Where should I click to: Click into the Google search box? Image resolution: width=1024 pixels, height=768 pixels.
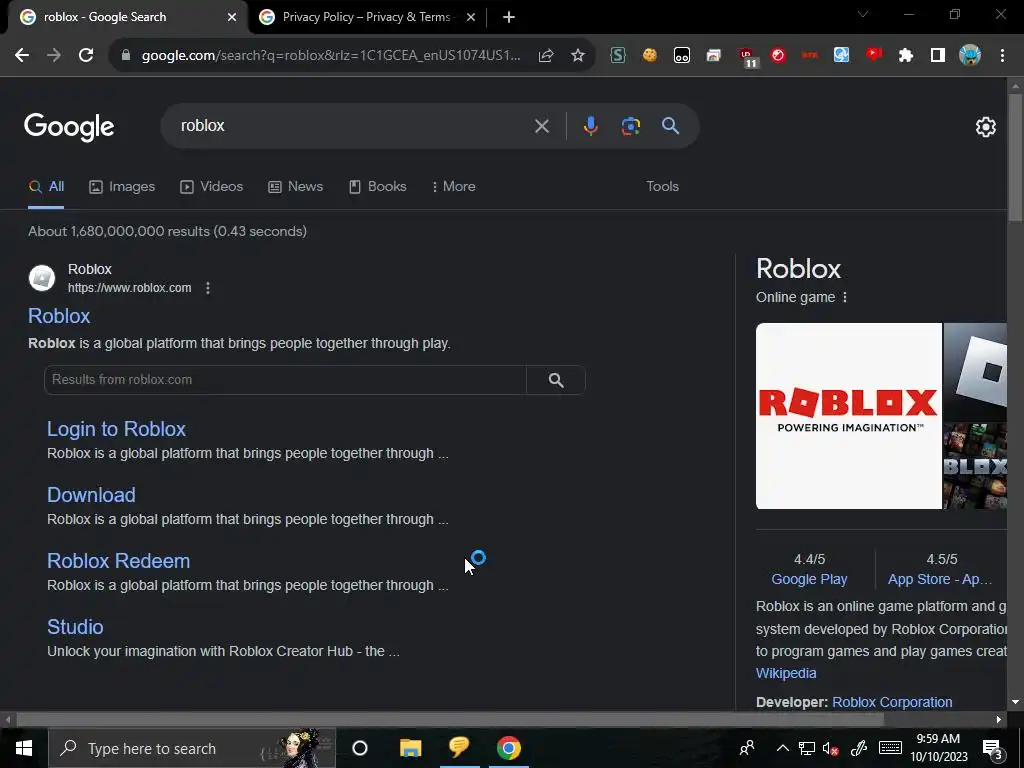353,126
